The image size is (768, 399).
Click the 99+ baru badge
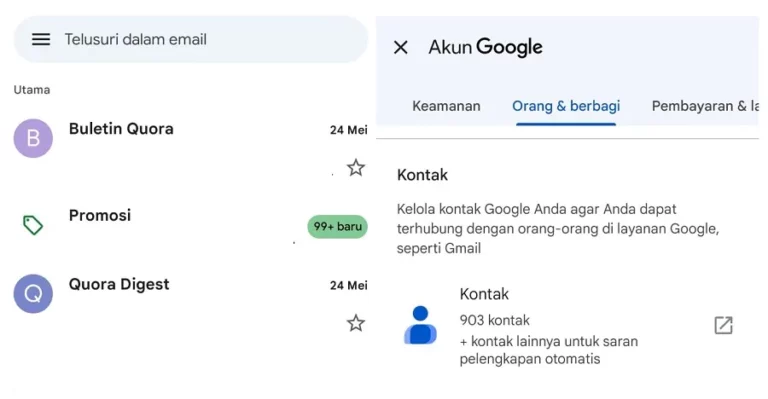337,226
